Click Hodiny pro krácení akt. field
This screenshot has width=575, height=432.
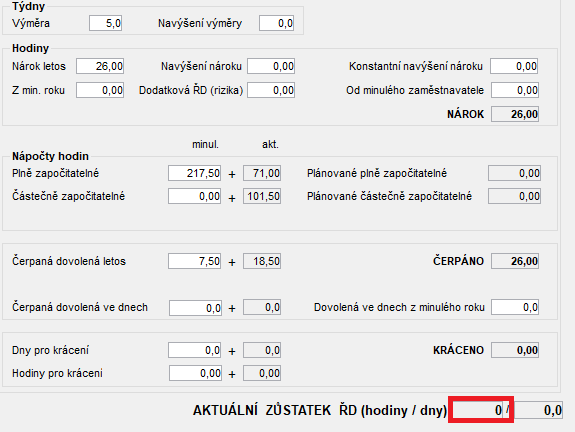(262, 373)
